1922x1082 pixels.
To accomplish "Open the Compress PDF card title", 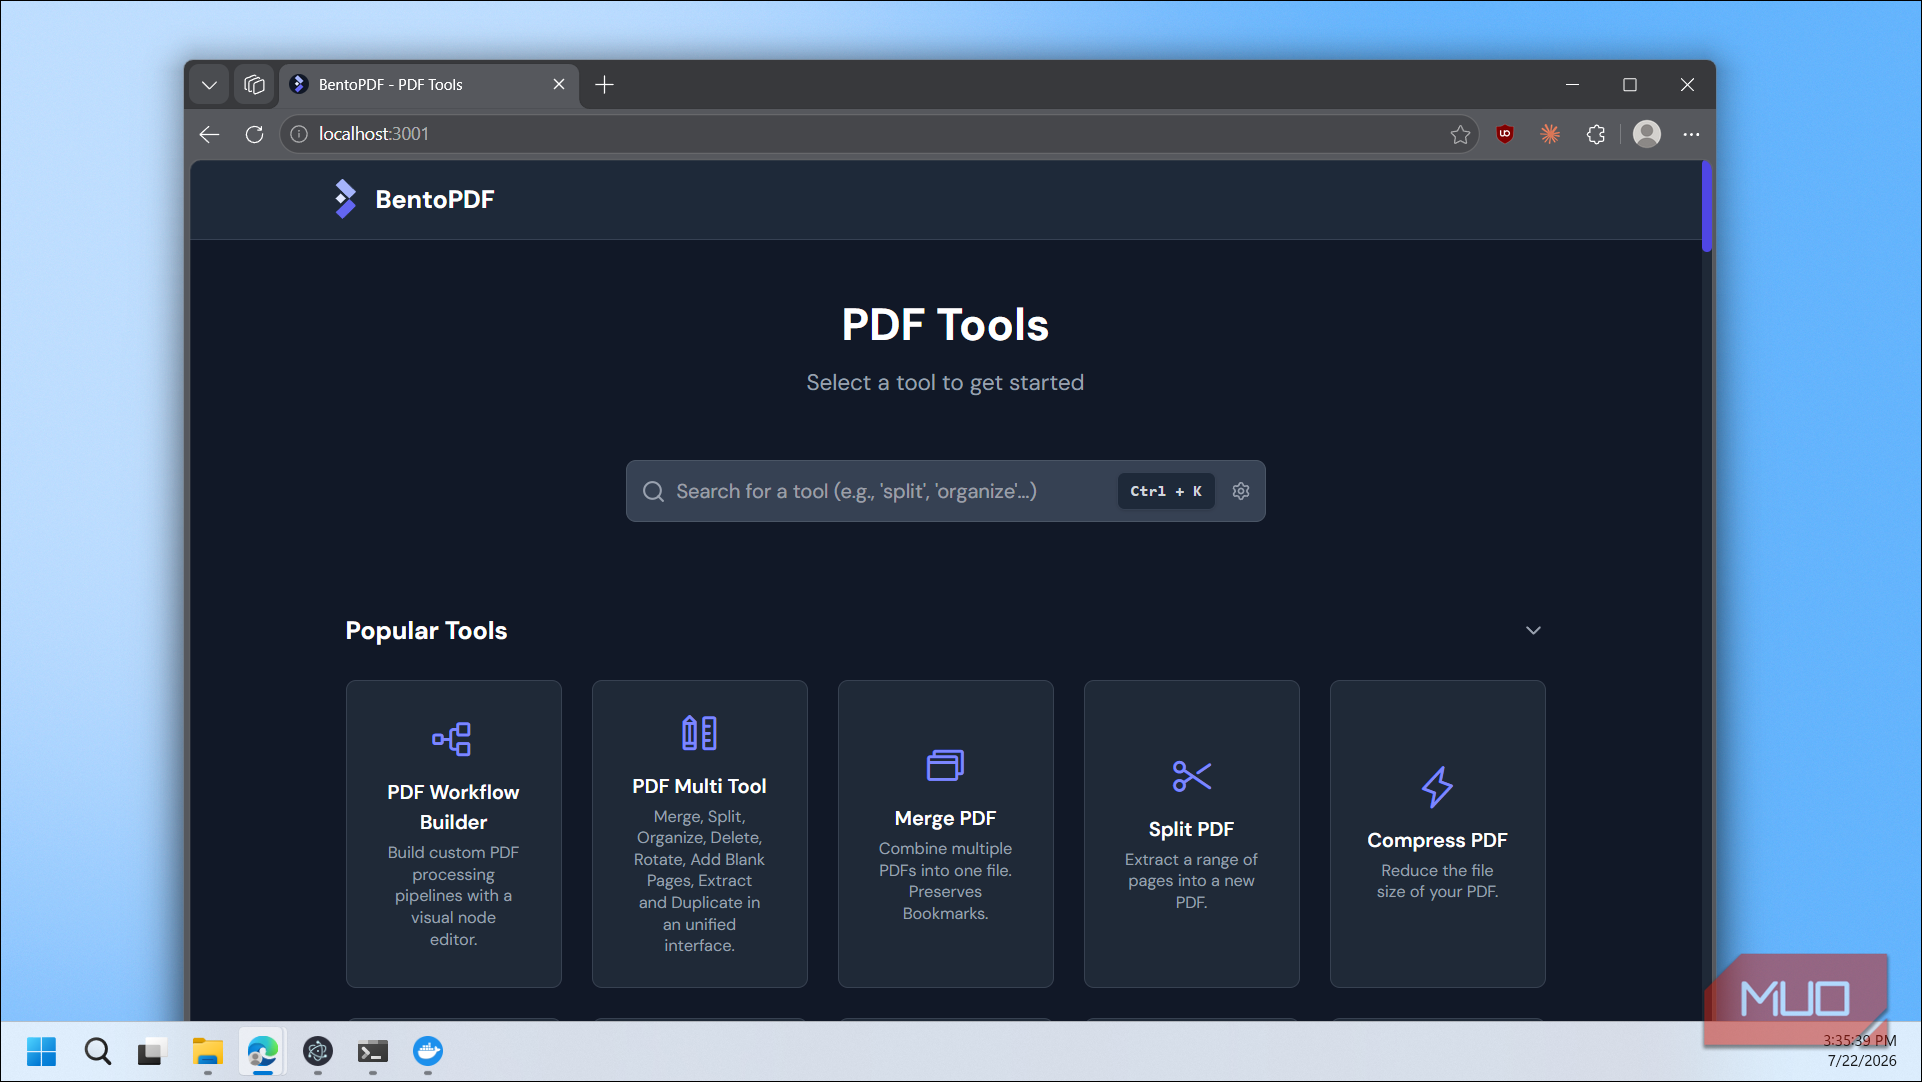I will [x=1437, y=840].
